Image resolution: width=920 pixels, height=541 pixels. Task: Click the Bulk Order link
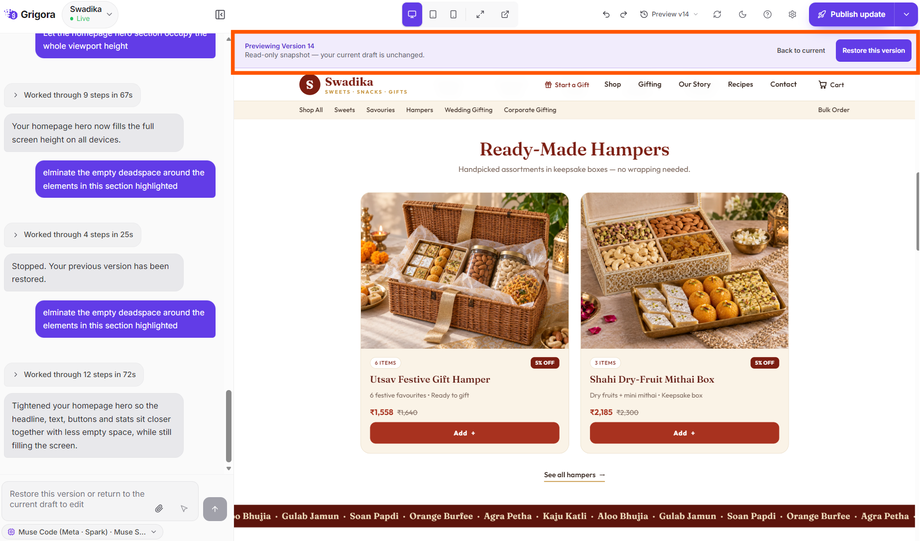click(x=834, y=110)
